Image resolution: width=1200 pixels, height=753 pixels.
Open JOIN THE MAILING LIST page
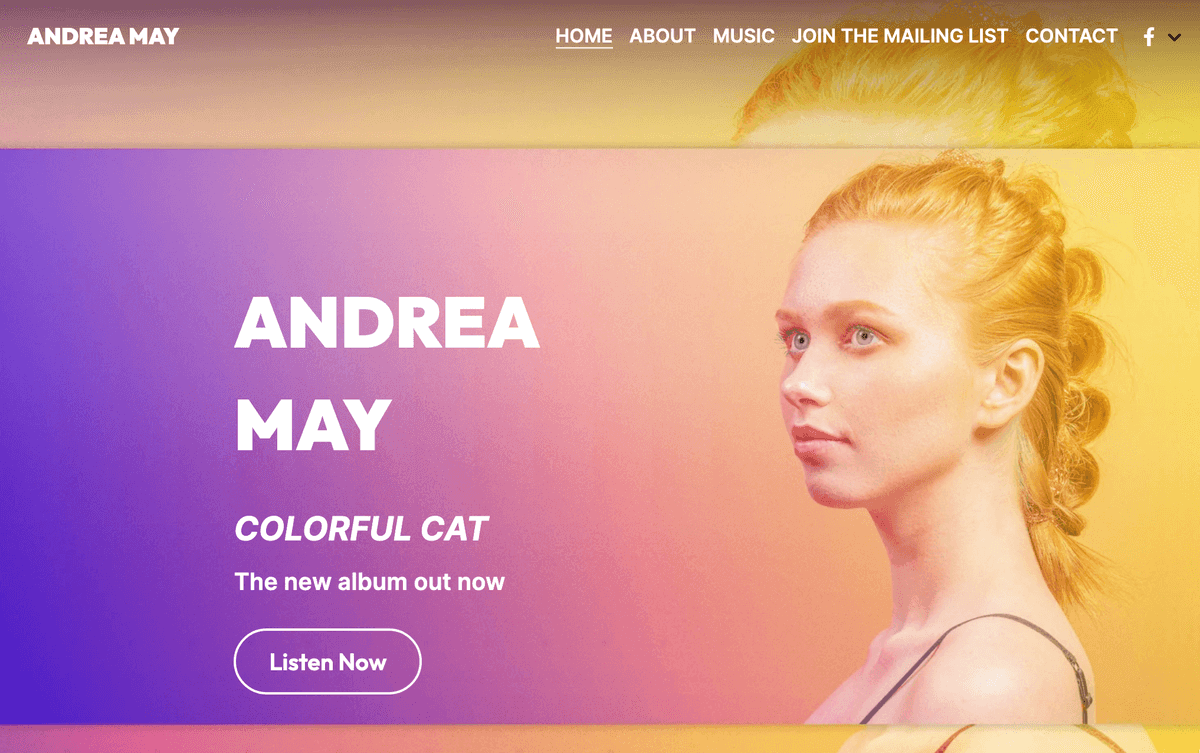pyautogui.click(x=900, y=36)
